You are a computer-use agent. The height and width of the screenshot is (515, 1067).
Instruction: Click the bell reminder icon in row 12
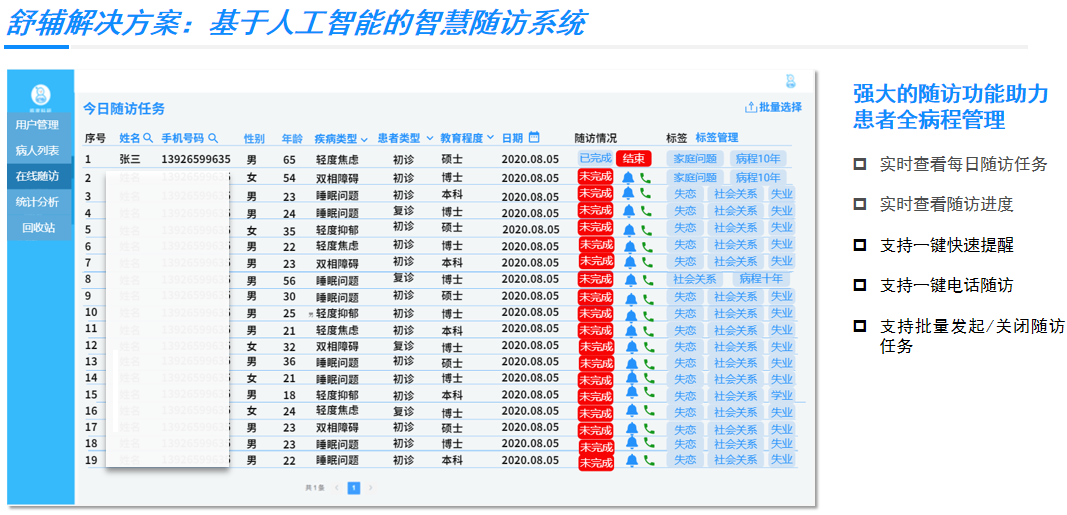click(x=629, y=346)
